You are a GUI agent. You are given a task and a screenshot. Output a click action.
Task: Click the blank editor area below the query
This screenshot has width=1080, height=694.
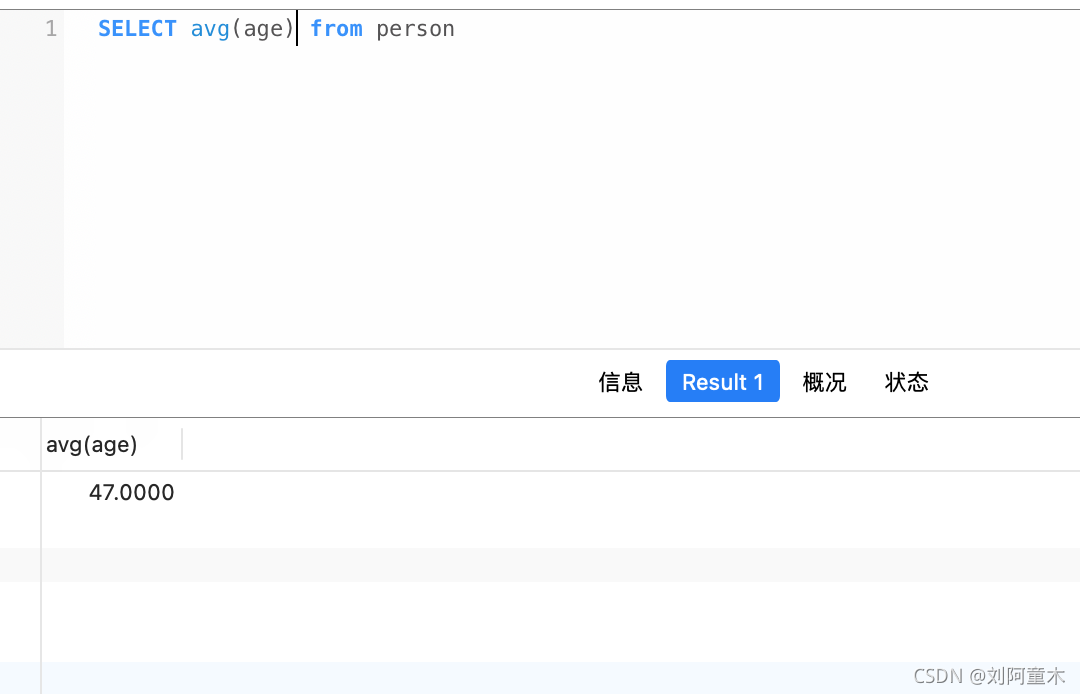coord(500,180)
